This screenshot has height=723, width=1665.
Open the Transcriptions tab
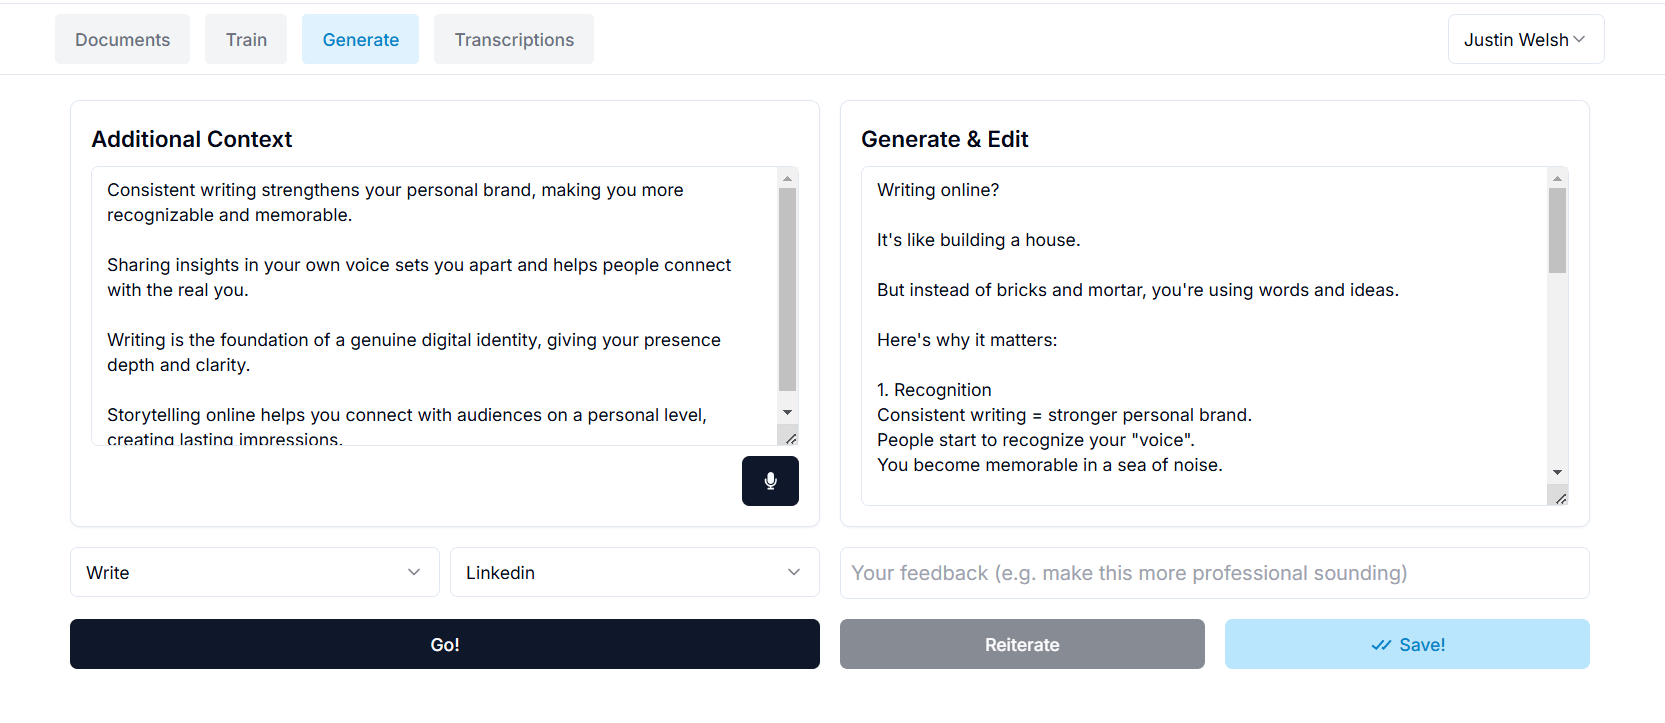[513, 38]
